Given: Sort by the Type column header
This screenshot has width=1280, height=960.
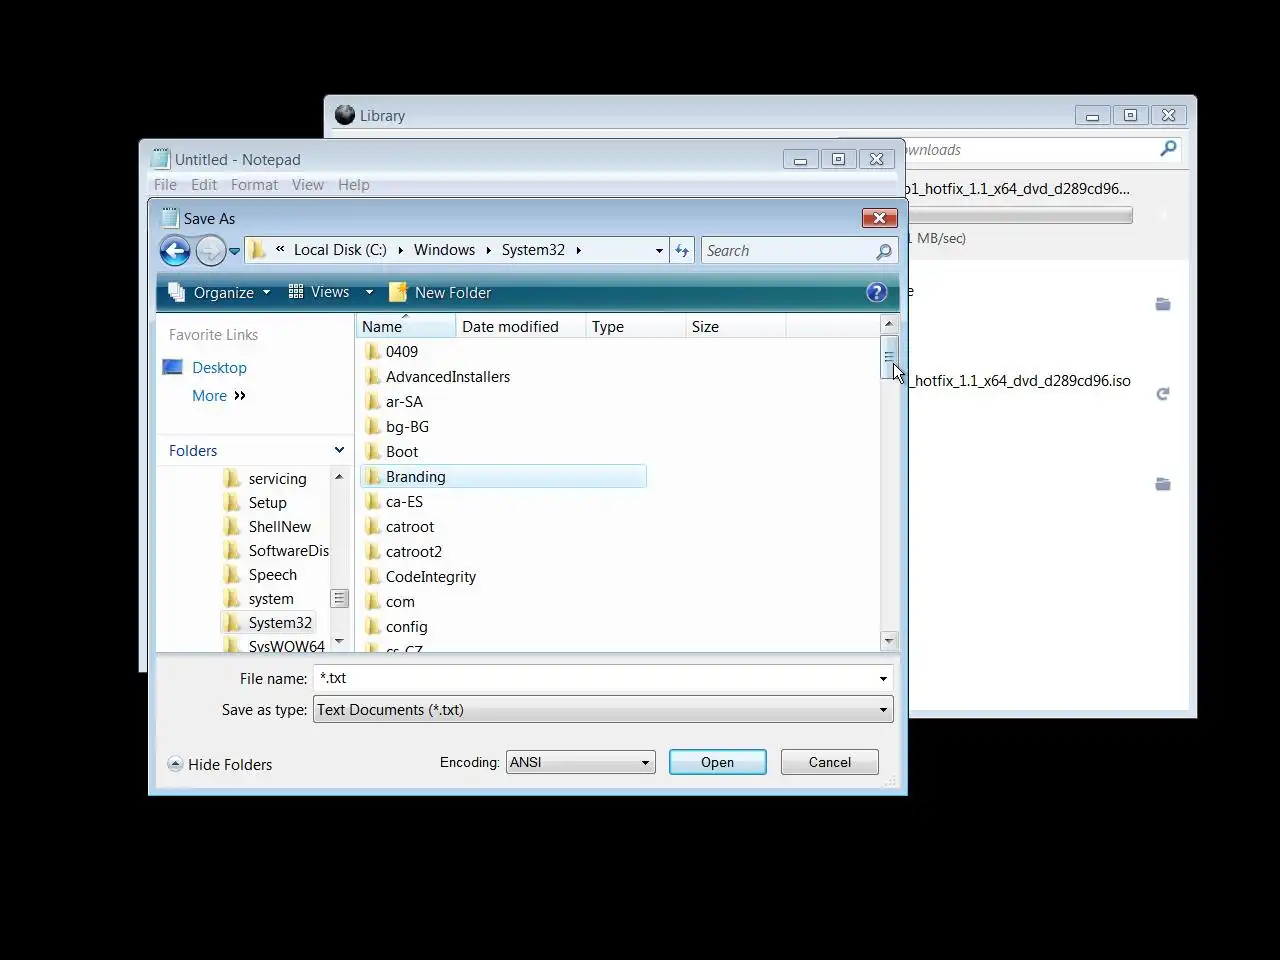Looking at the screenshot, I should (635, 327).
